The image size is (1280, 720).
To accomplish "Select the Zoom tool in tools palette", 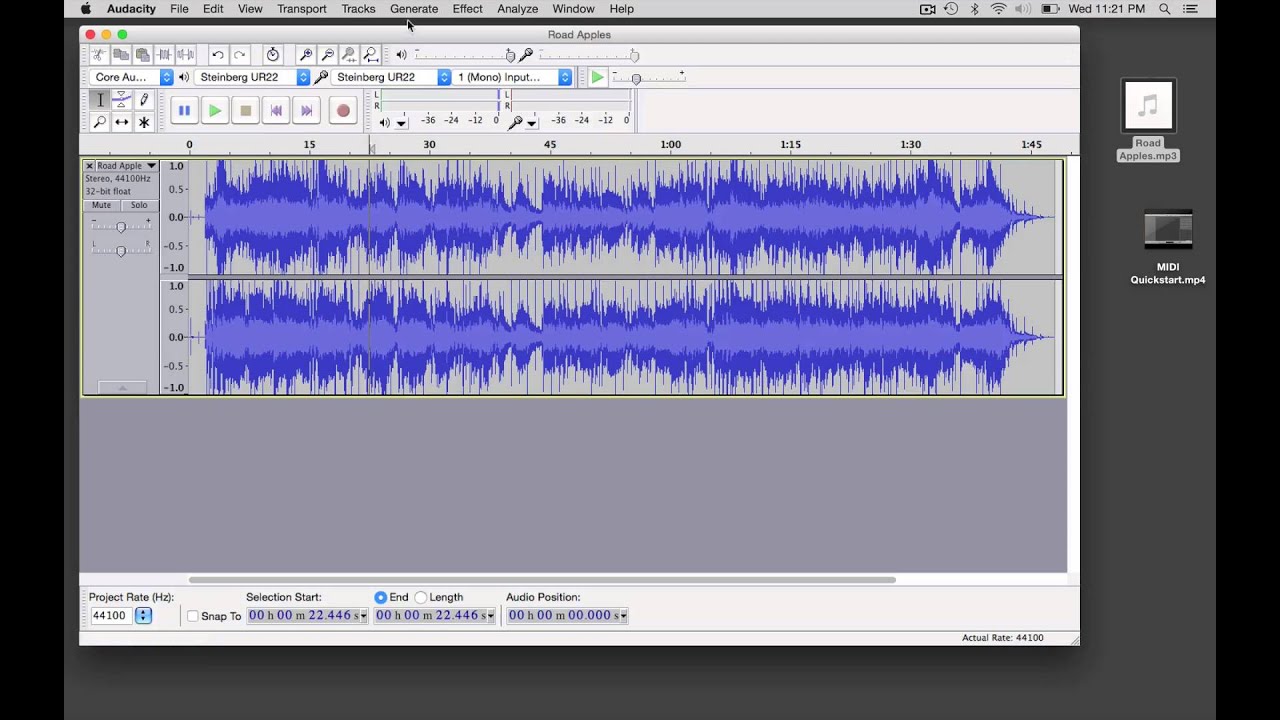I will pyautogui.click(x=100, y=122).
